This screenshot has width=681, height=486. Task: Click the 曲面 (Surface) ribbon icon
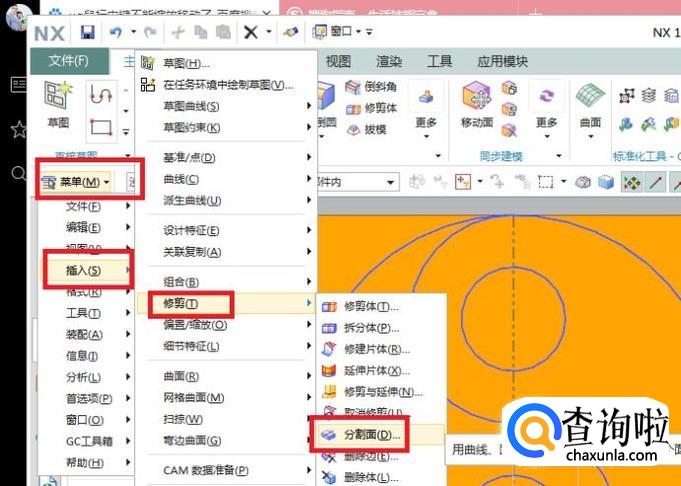point(590,105)
